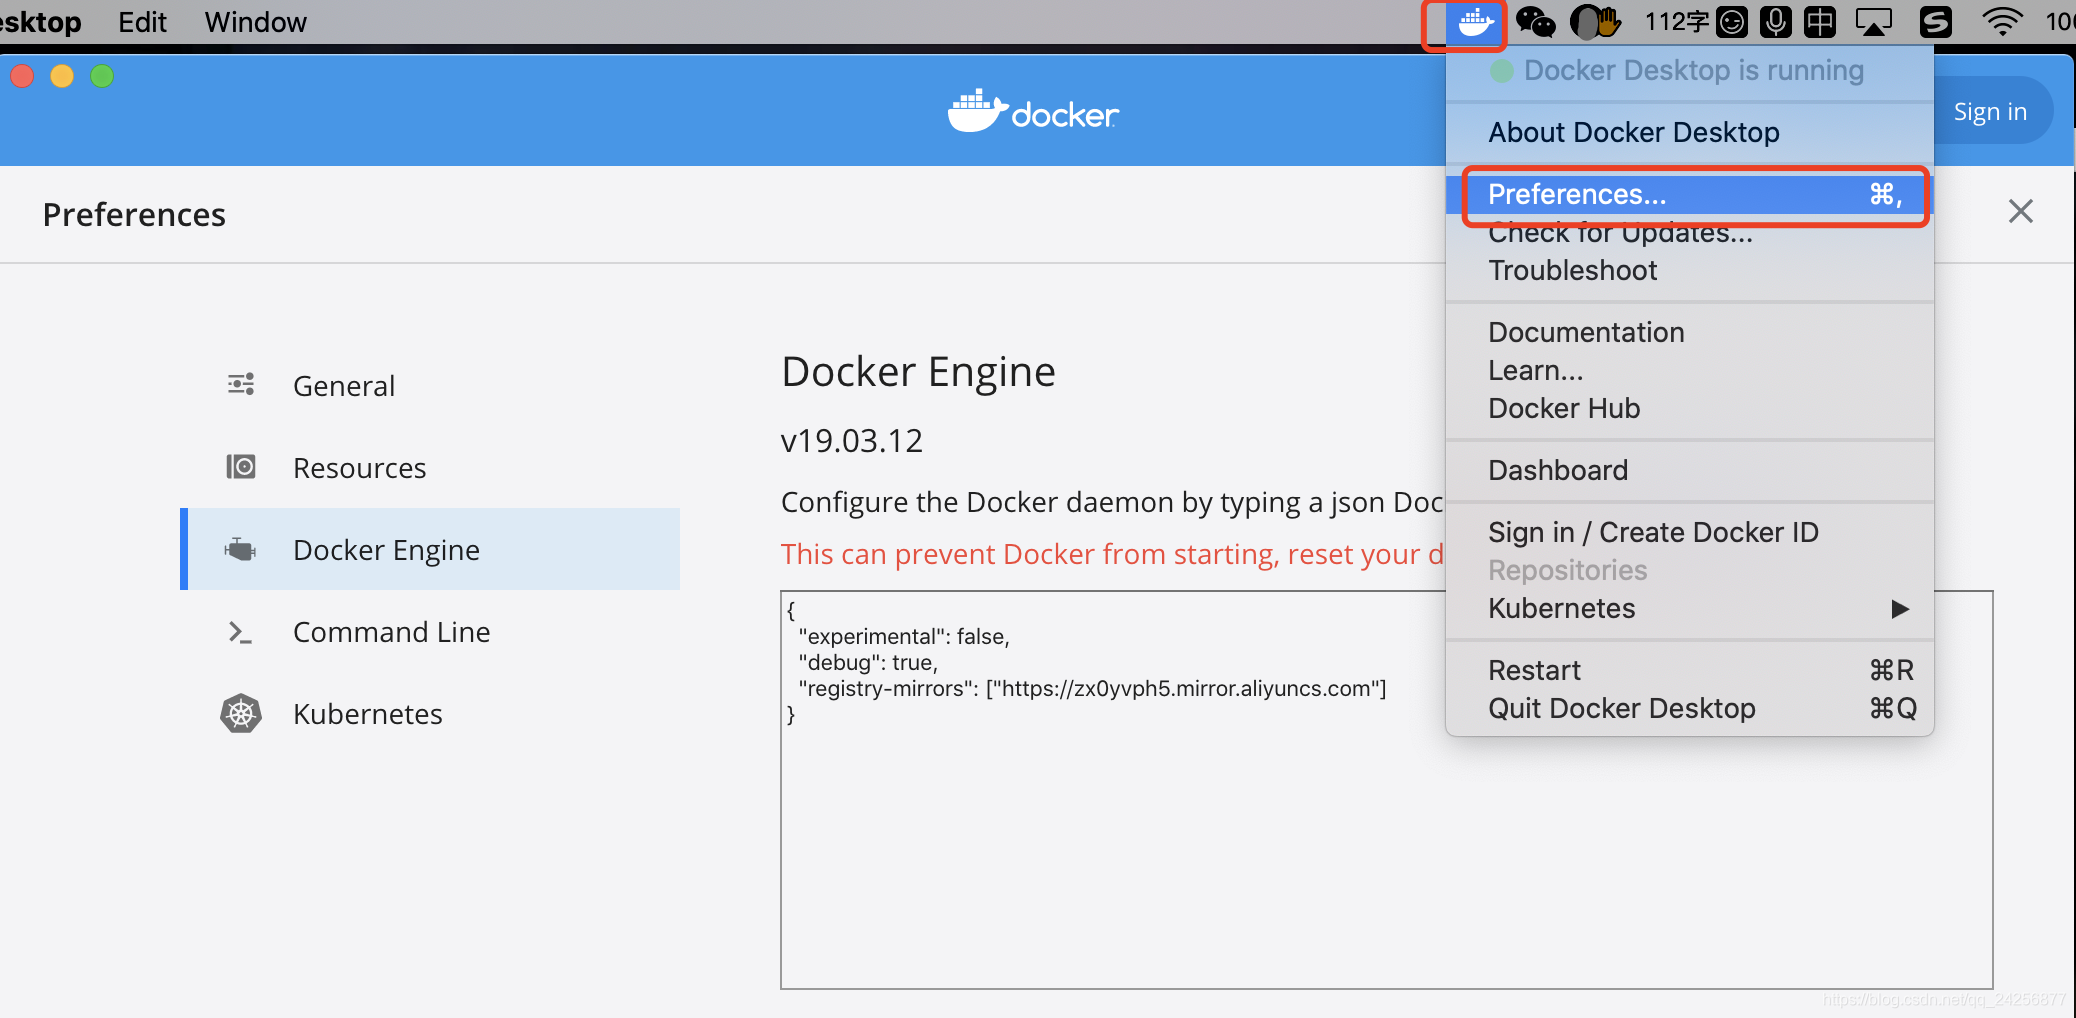Image resolution: width=2076 pixels, height=1018 pixels.
Task: Select the Docker Engine section
Action: [430, 549]
